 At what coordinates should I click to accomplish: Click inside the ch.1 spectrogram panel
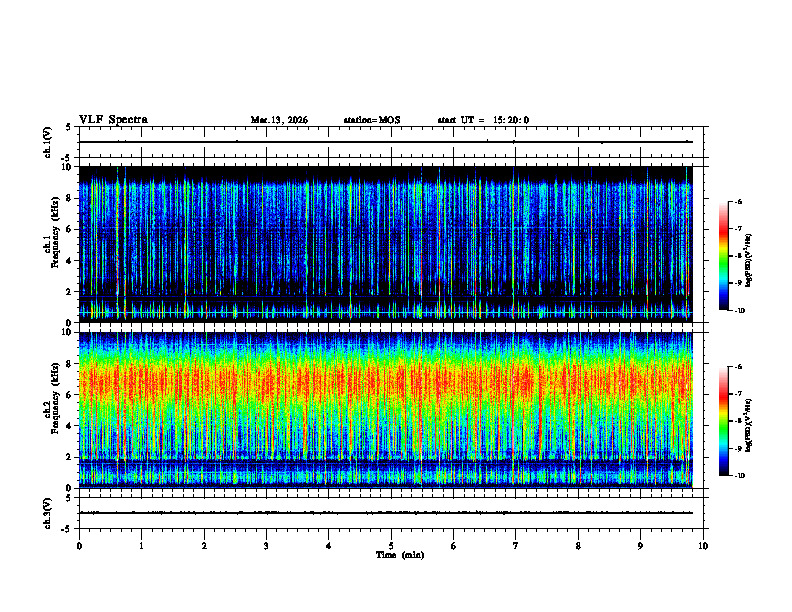385,244
